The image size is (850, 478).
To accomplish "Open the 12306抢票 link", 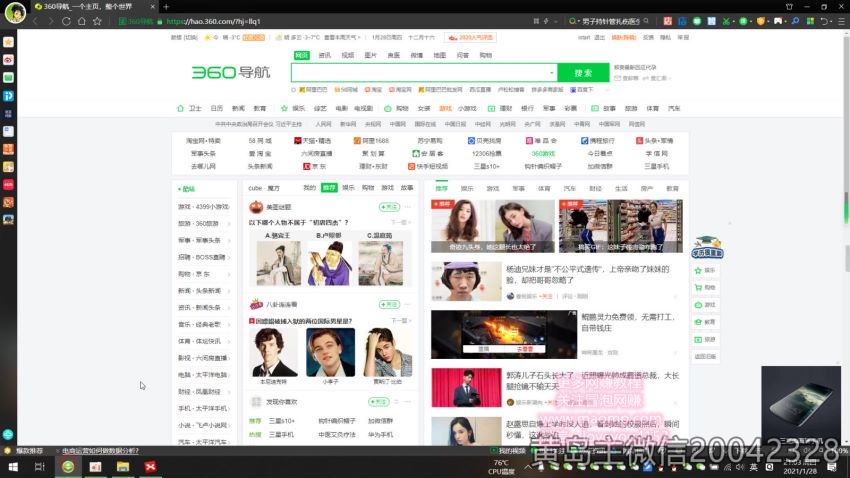I will (x=487, y=154).
